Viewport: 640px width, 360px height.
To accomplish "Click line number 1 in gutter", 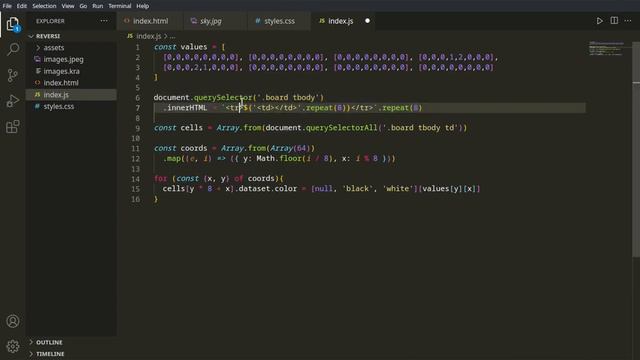I will tap(138, 47).
